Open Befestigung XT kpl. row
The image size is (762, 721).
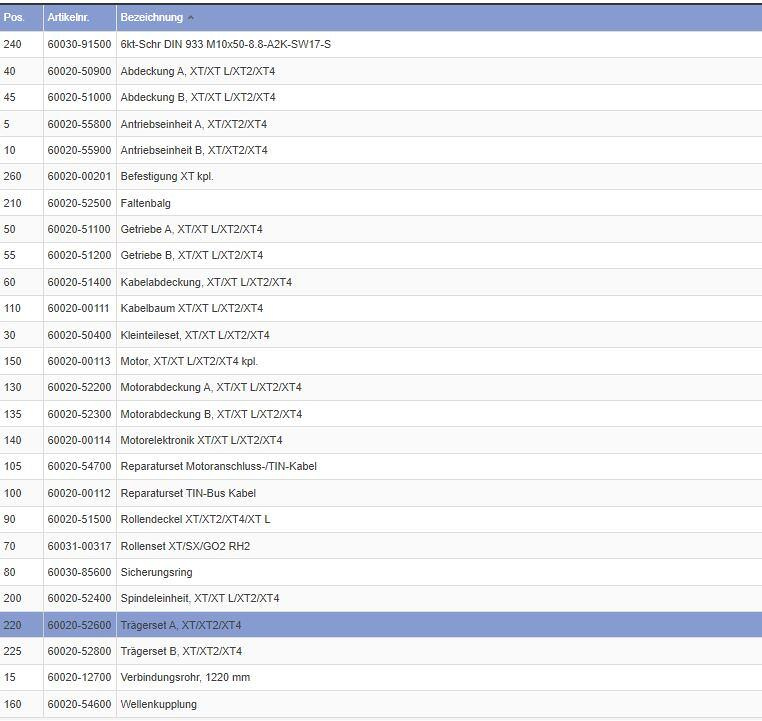coord(167,177)
